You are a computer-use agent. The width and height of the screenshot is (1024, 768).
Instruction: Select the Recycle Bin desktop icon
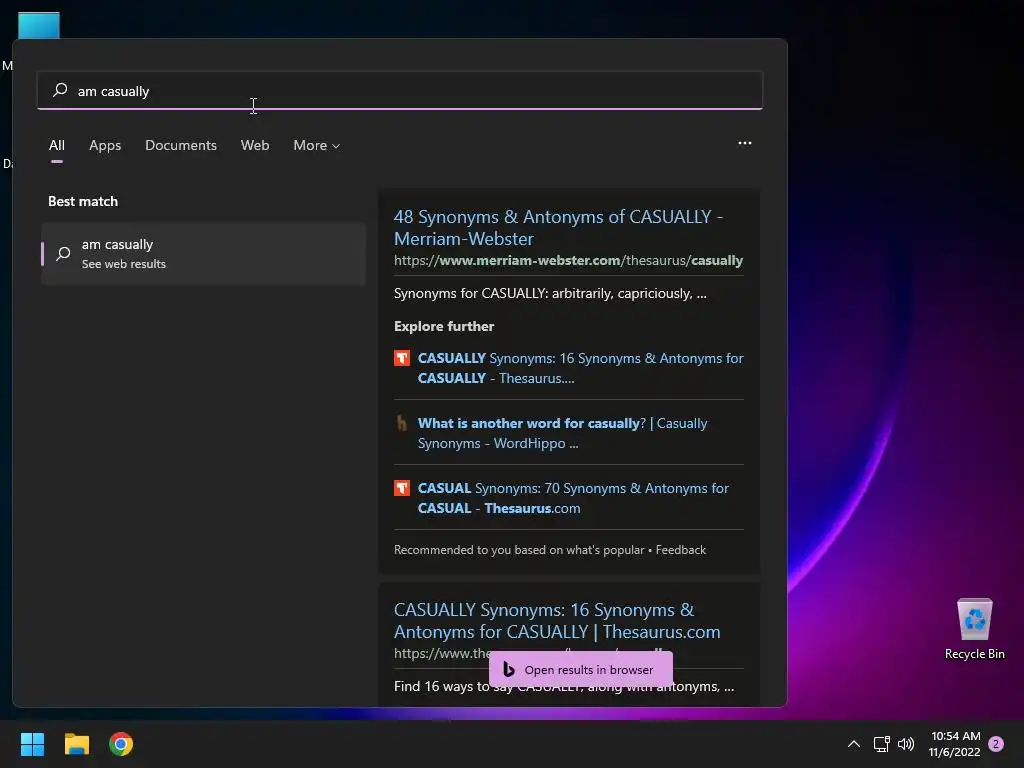point(974,629)
